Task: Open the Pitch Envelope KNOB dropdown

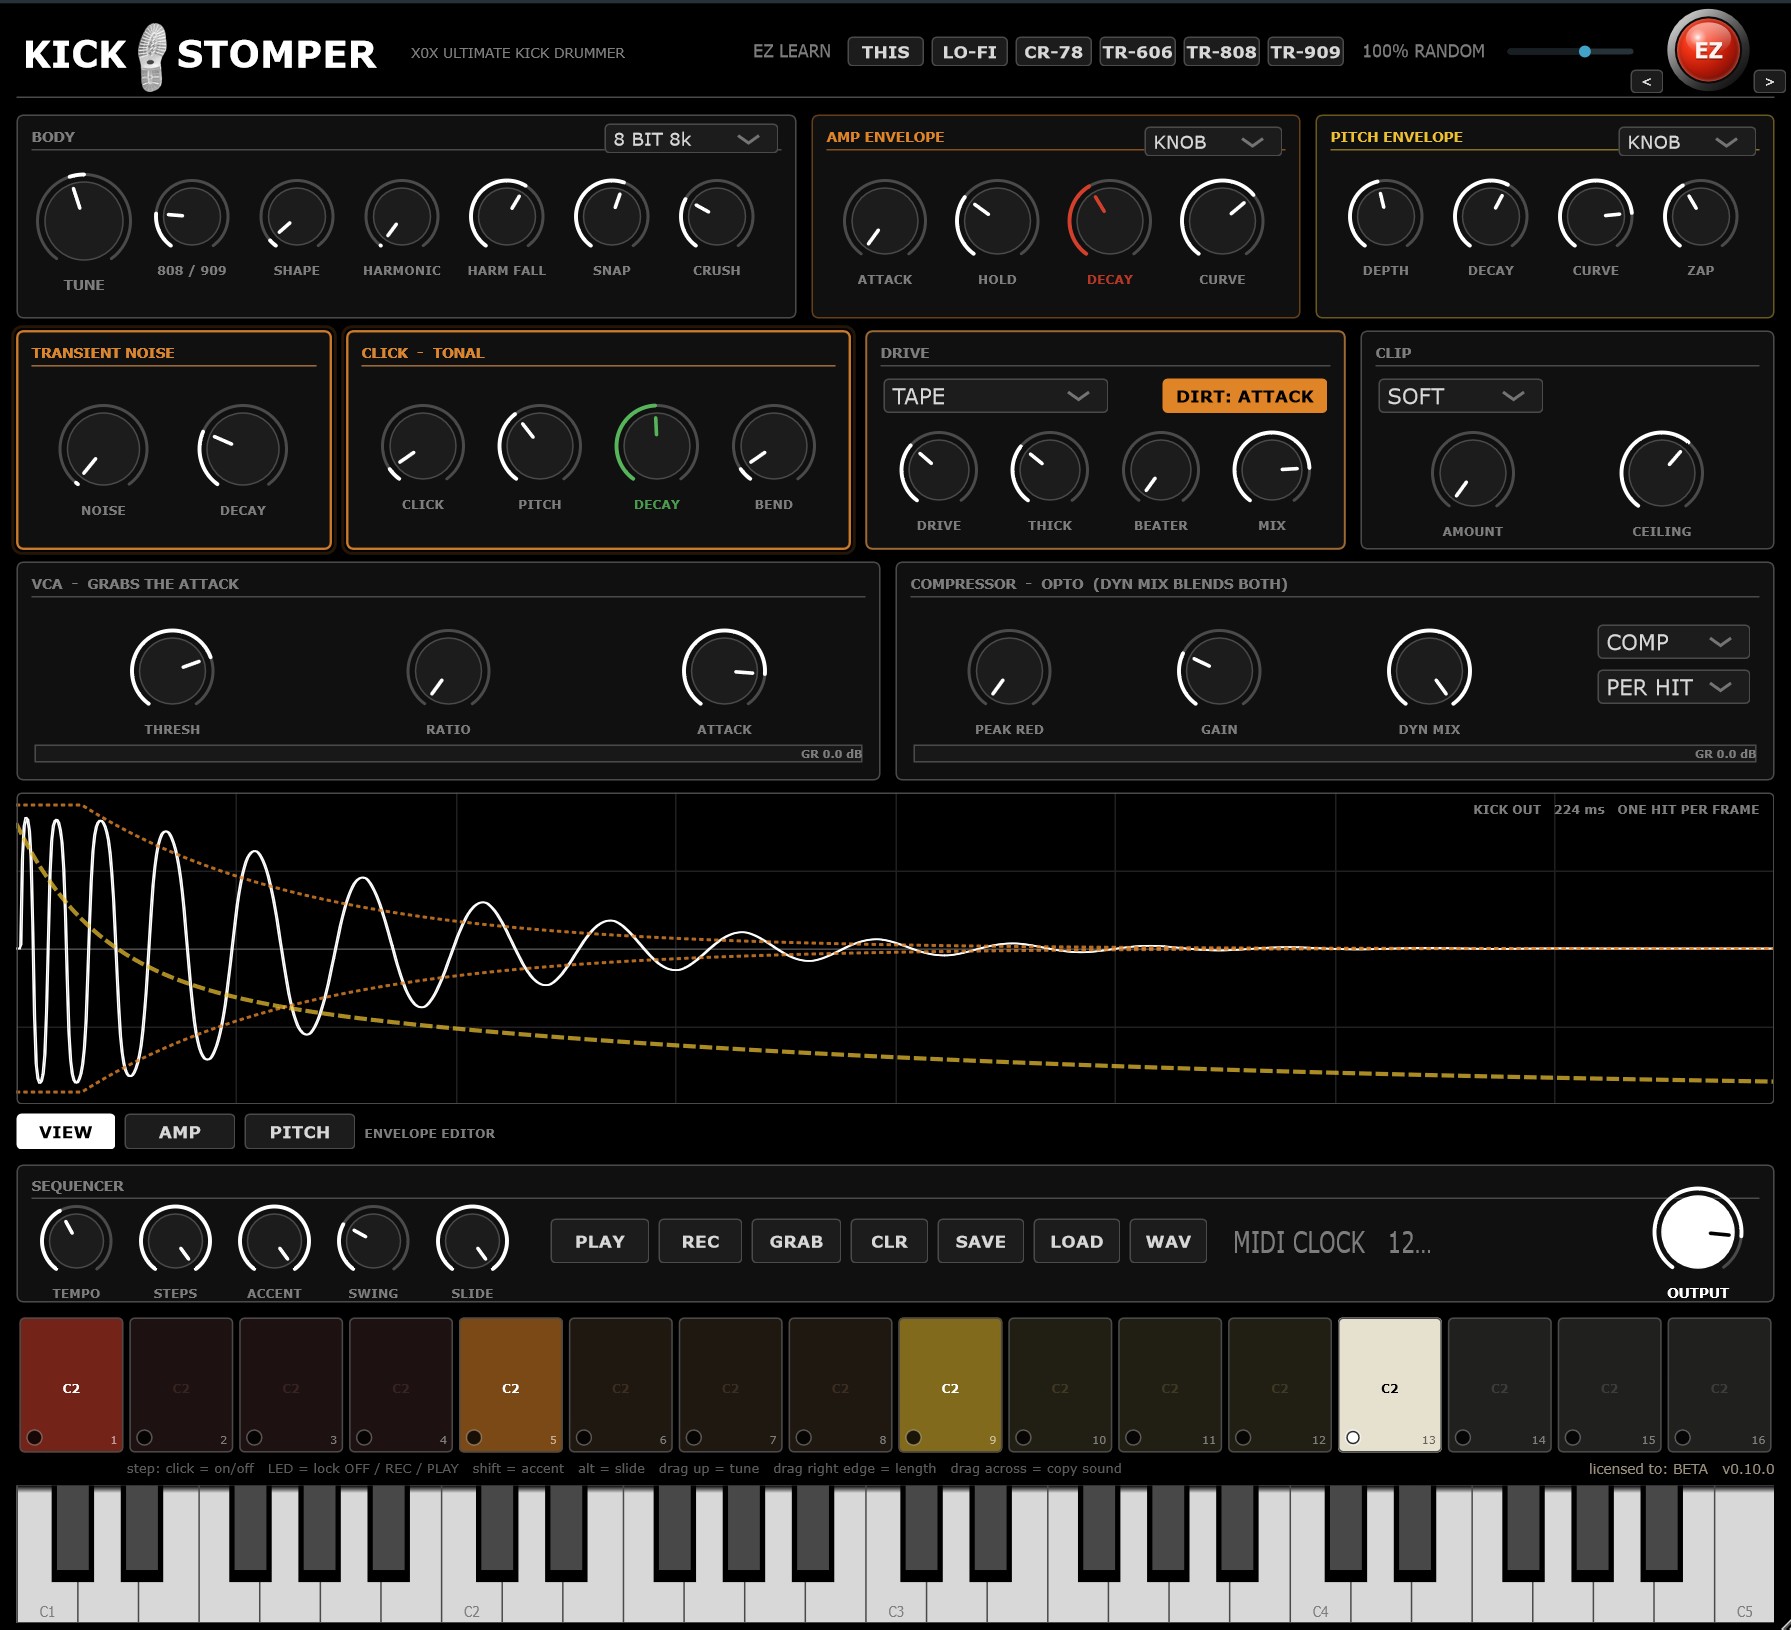Action: coord(1687,142)
